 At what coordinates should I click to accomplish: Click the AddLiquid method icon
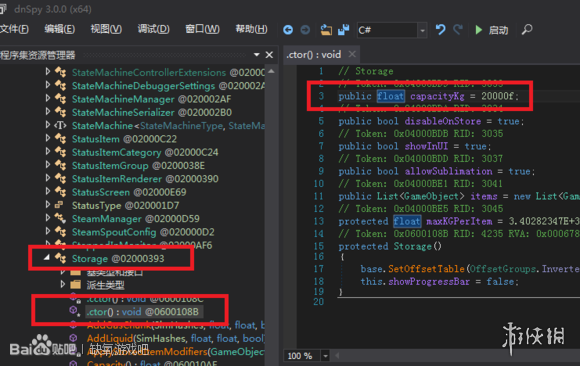click(x=73, y=338)
